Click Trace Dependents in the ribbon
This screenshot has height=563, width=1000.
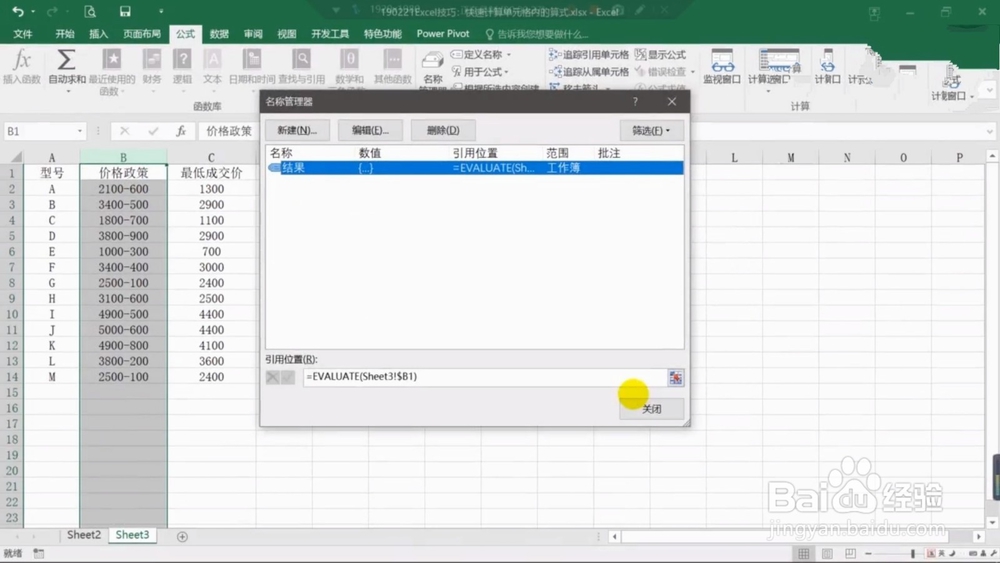coord(589,71)
